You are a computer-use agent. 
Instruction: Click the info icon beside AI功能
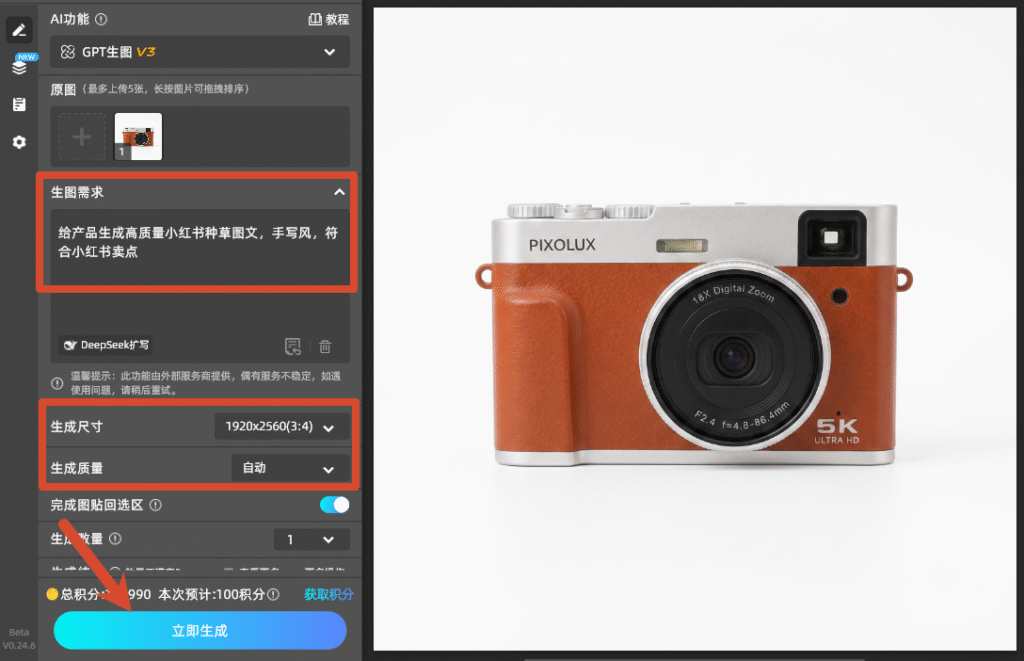click(101, 19)
